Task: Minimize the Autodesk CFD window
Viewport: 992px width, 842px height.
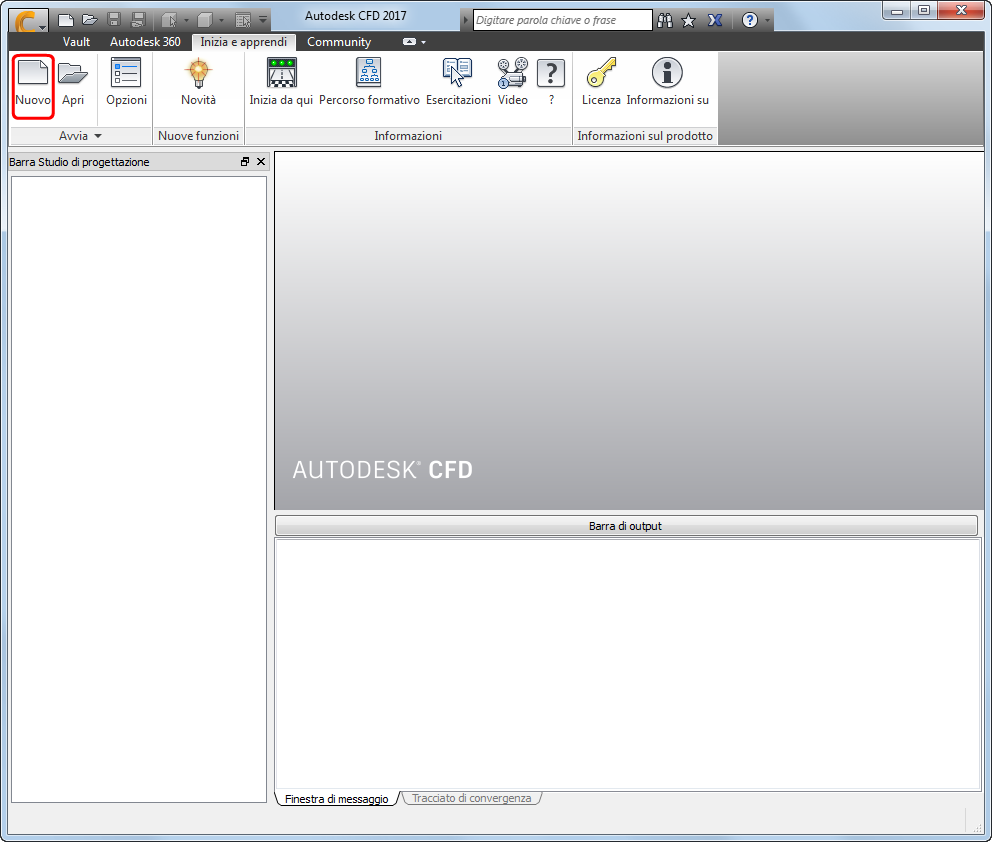Action: (897, 10)
